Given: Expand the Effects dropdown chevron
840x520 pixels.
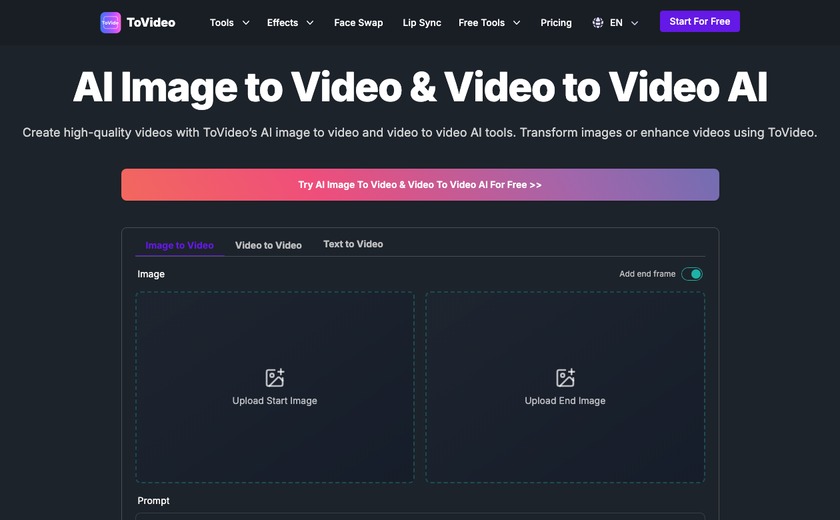Looking at the screenshot, I should [310, 22].
